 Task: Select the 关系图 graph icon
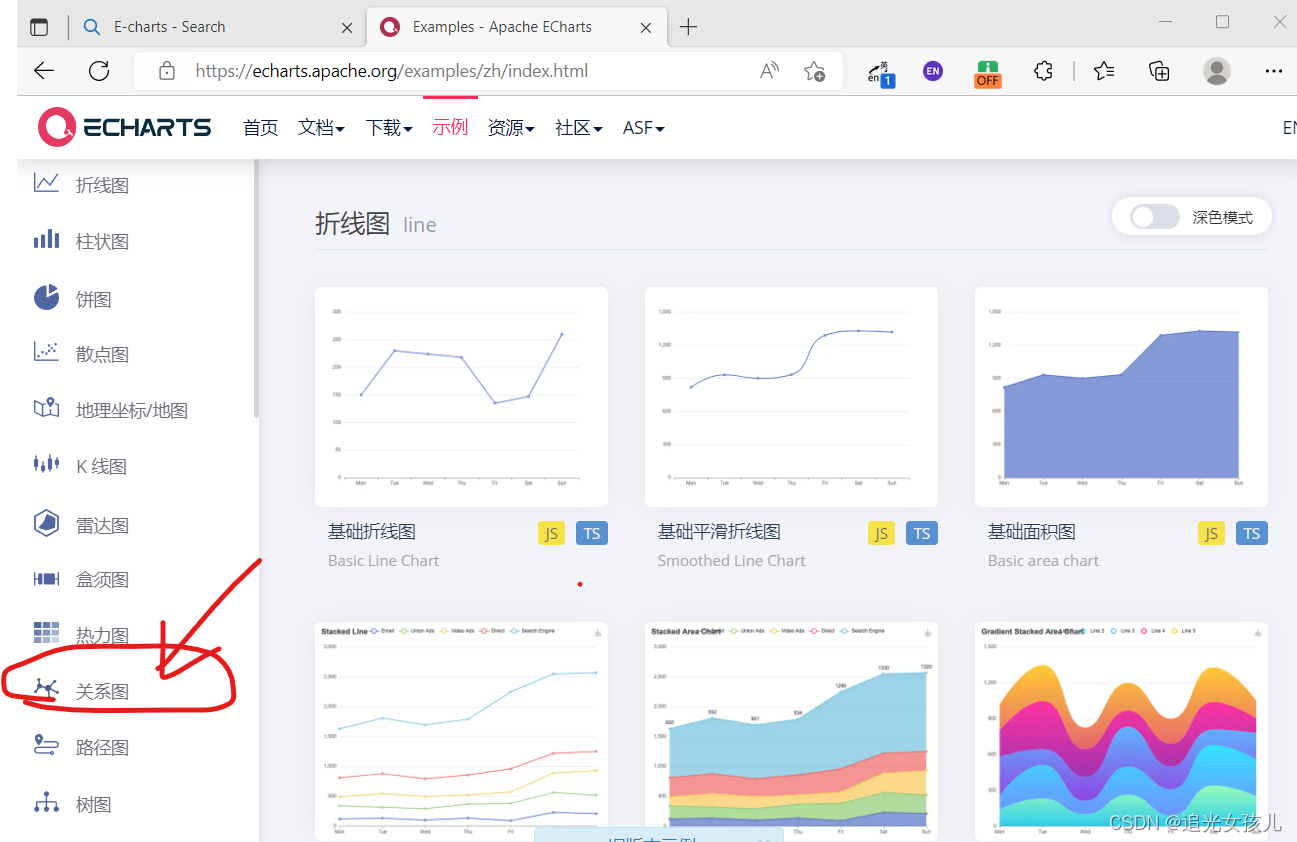[x=46, y=689]
